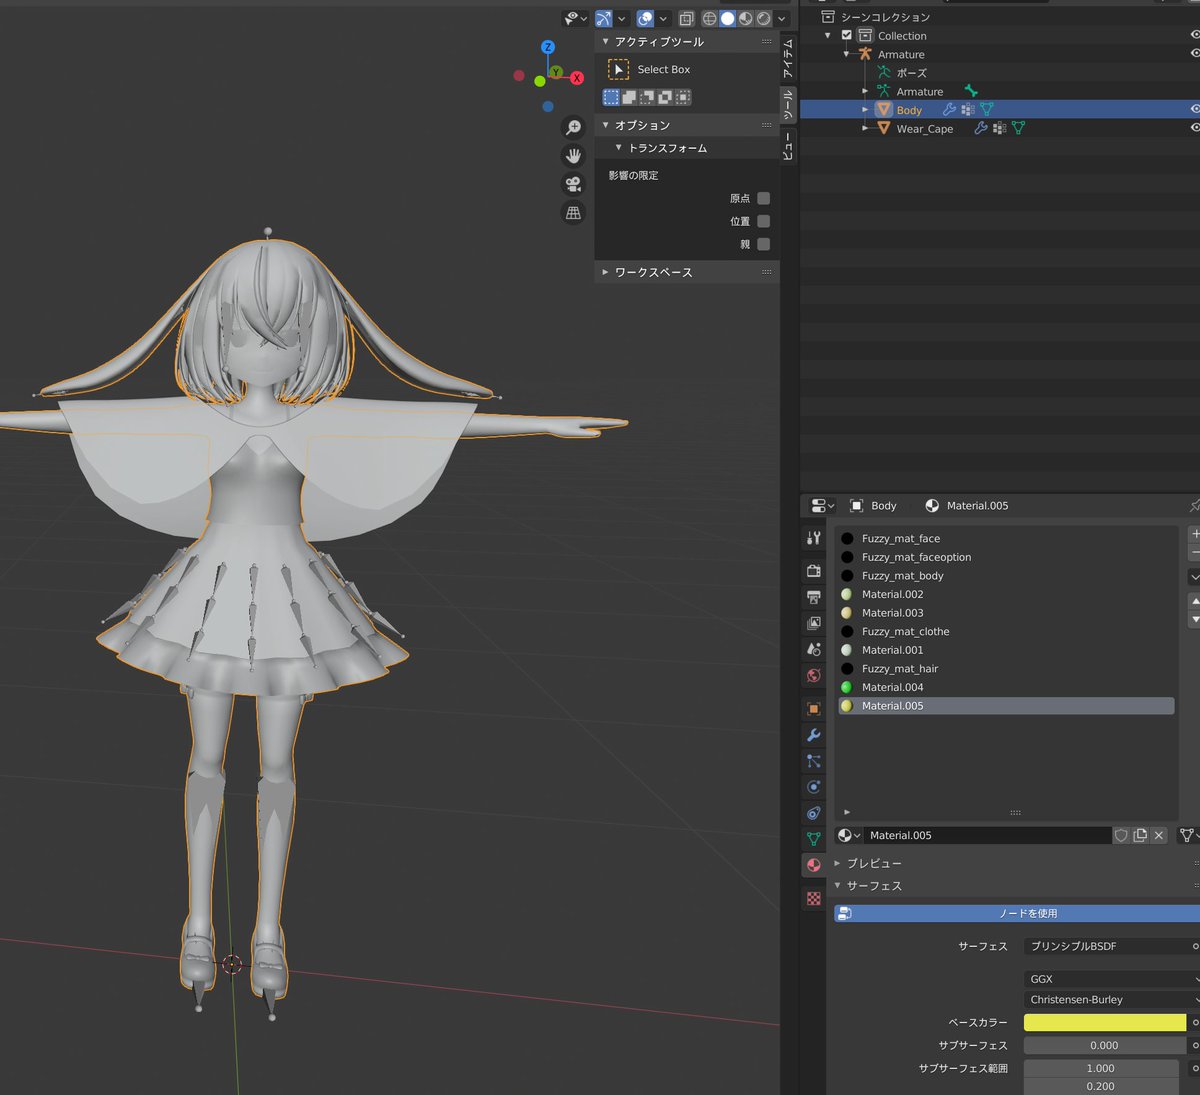
Task: Open the properties editor type dropdown
Action: pos(823,506)
